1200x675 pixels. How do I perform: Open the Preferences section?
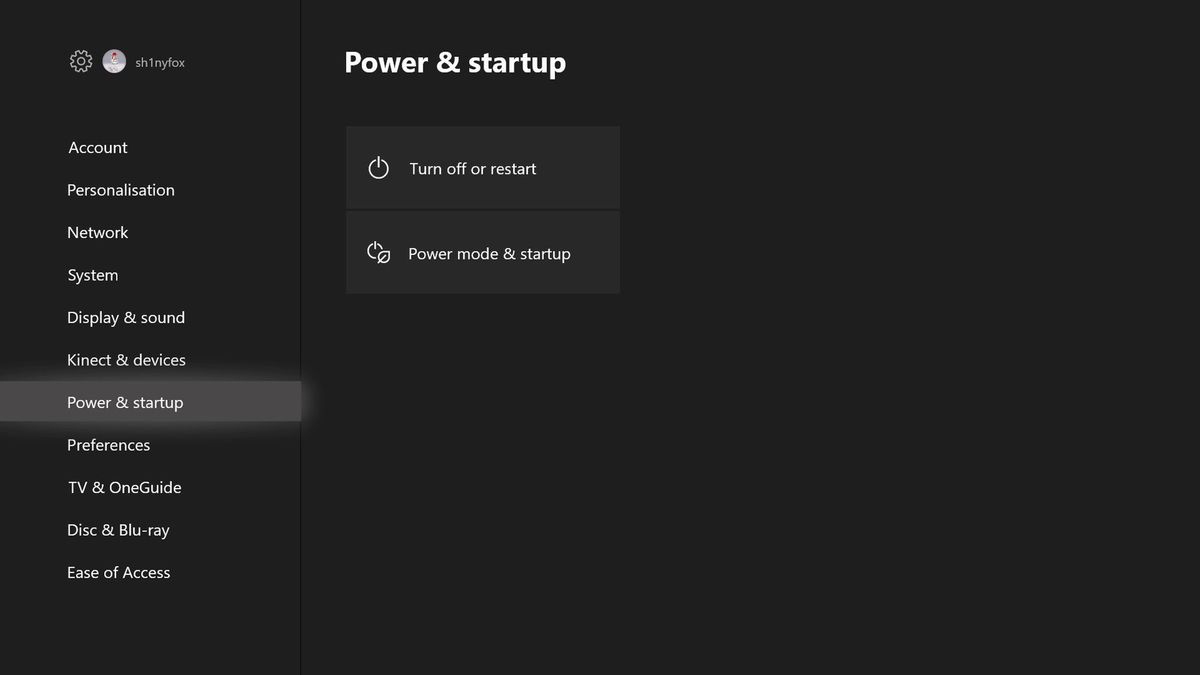coord(108,445)
